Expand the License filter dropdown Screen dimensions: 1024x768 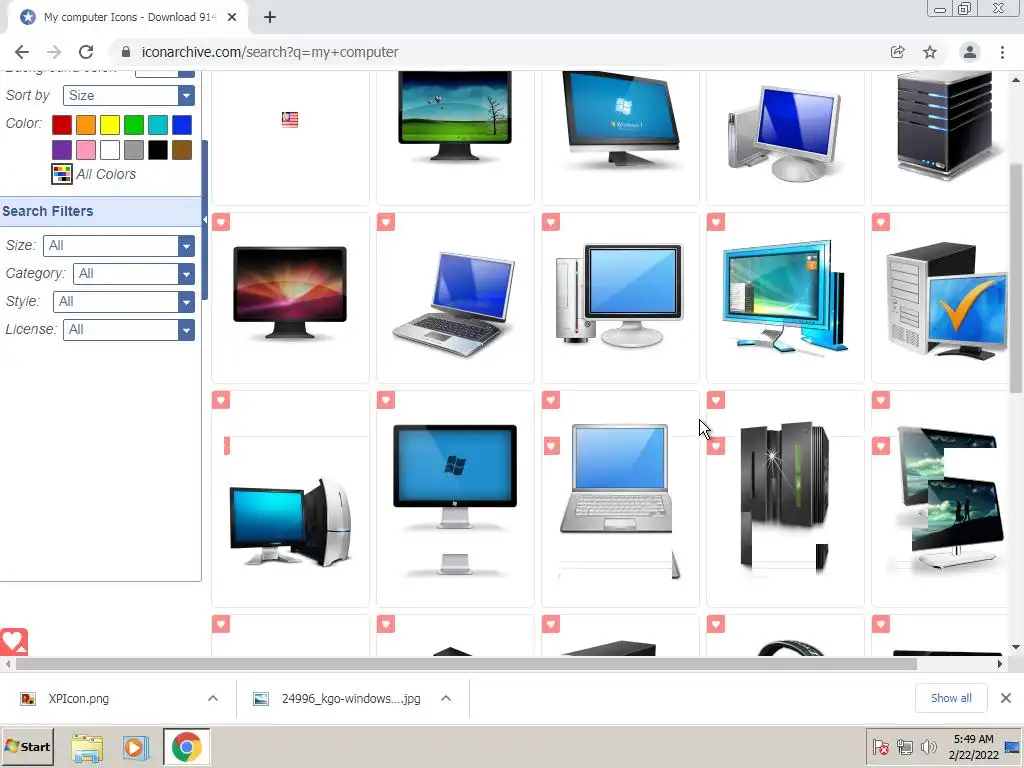[129, 330]
